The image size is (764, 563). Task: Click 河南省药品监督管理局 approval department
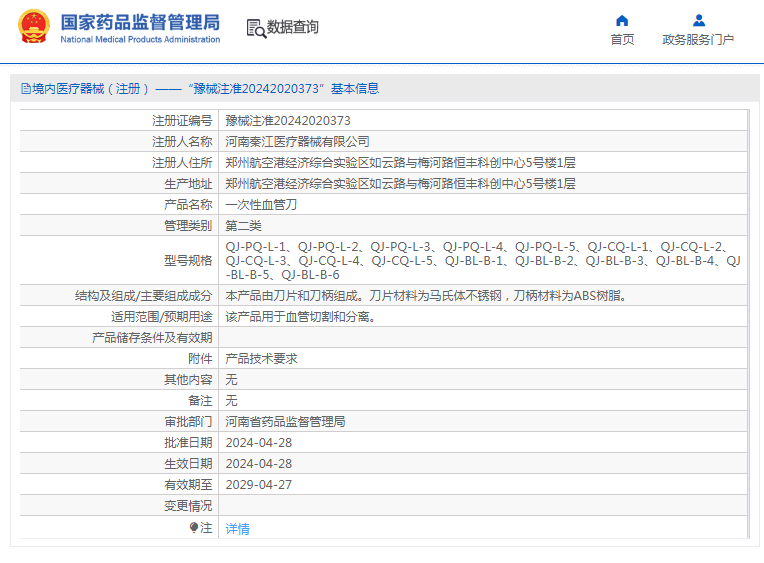point(285,422)
